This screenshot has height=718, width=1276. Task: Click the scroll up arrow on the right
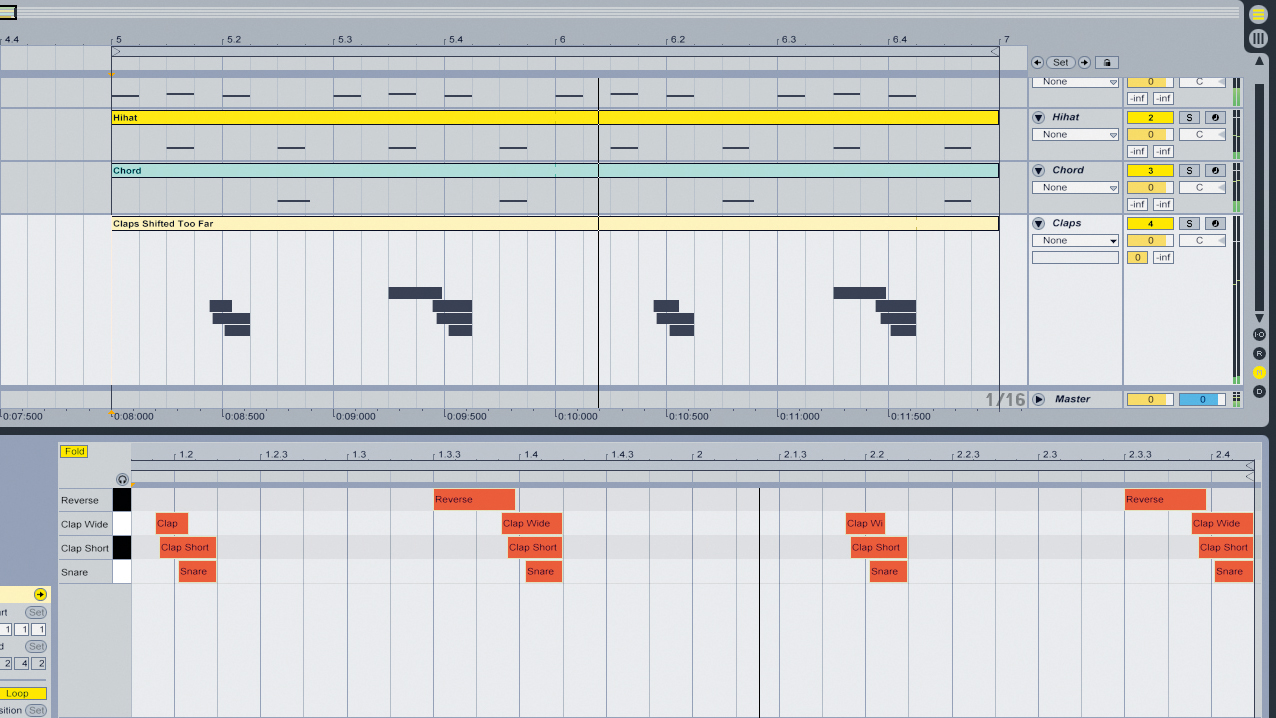click(x=1259, y=62)
